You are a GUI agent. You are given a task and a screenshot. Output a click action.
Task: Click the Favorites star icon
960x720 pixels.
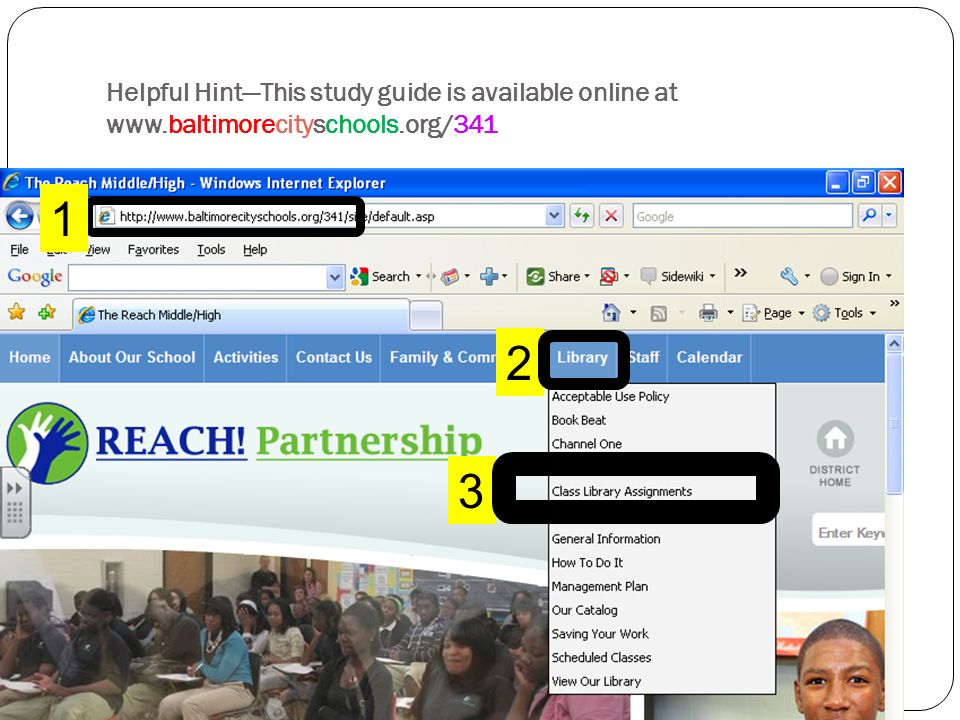(x=17, y=313)
